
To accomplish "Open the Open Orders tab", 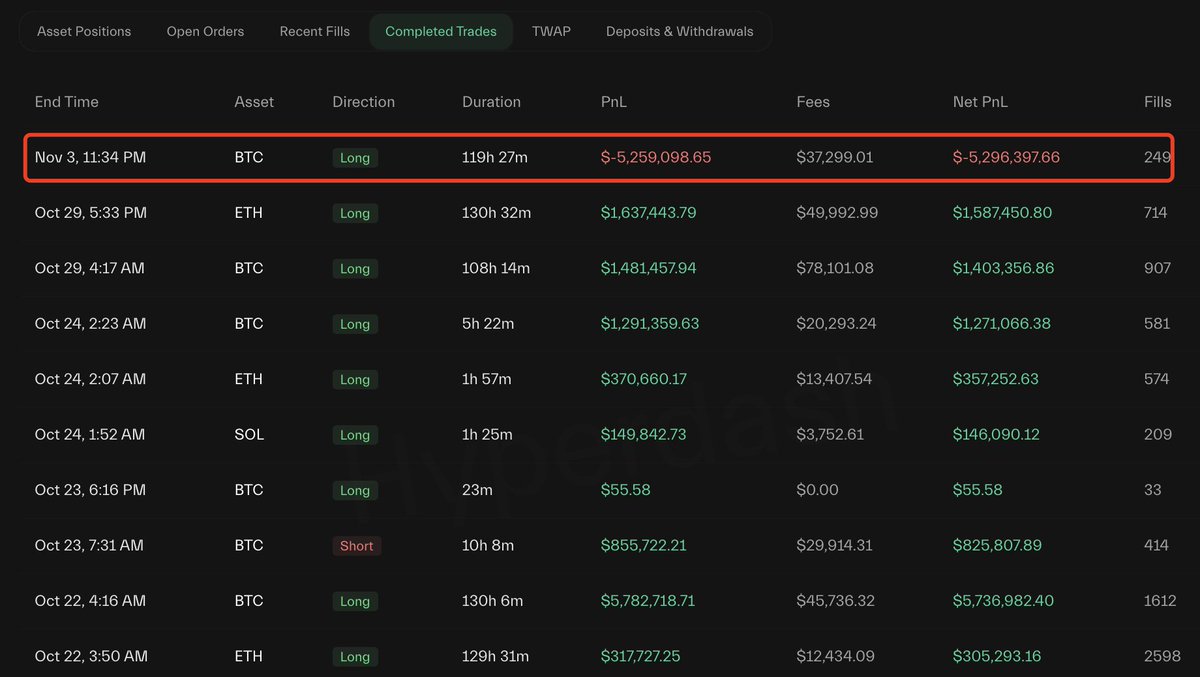I will click(205, 31).
